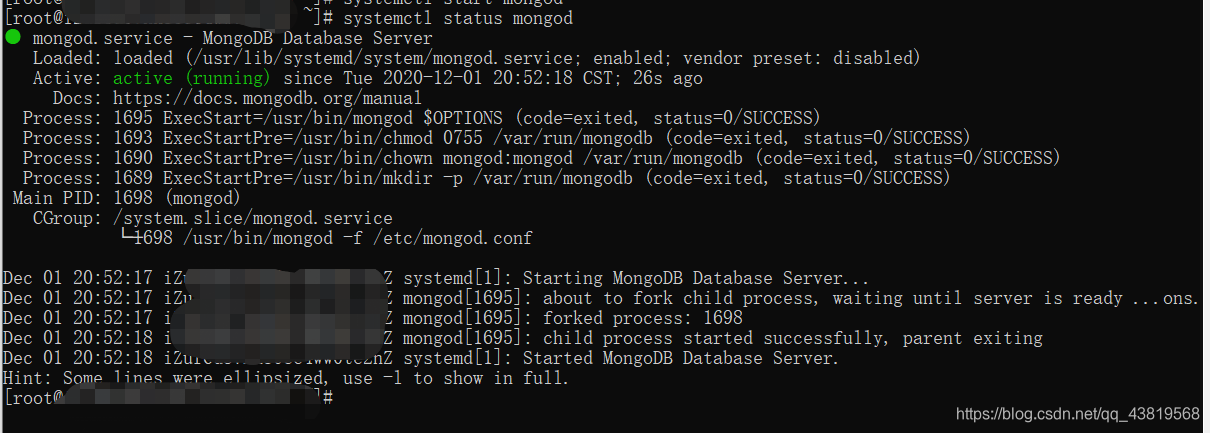Click the "Main PID: 1698" line
The image size is (1210, 433).
click(126, 198)
